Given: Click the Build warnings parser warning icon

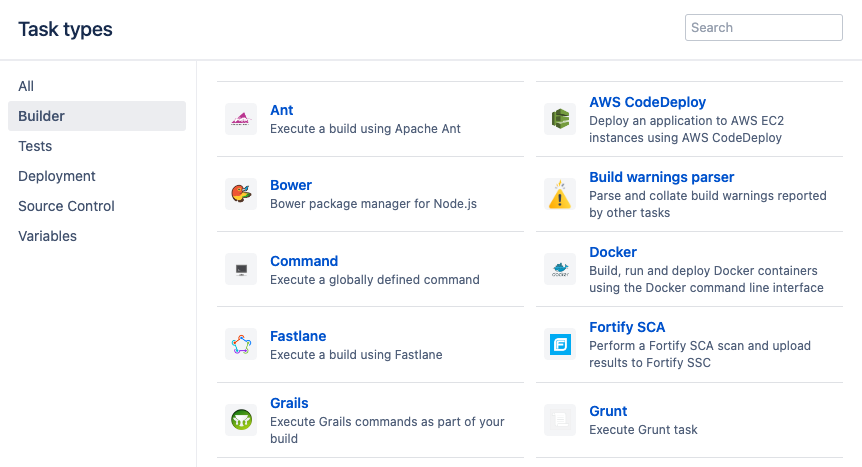Looking at the screenshot, I should [560, 194].
